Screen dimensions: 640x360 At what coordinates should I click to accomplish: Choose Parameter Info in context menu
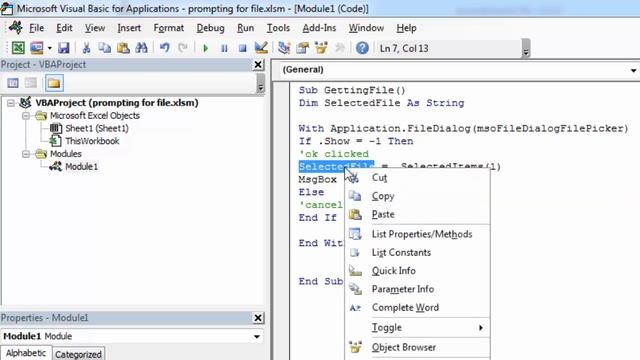417,289
